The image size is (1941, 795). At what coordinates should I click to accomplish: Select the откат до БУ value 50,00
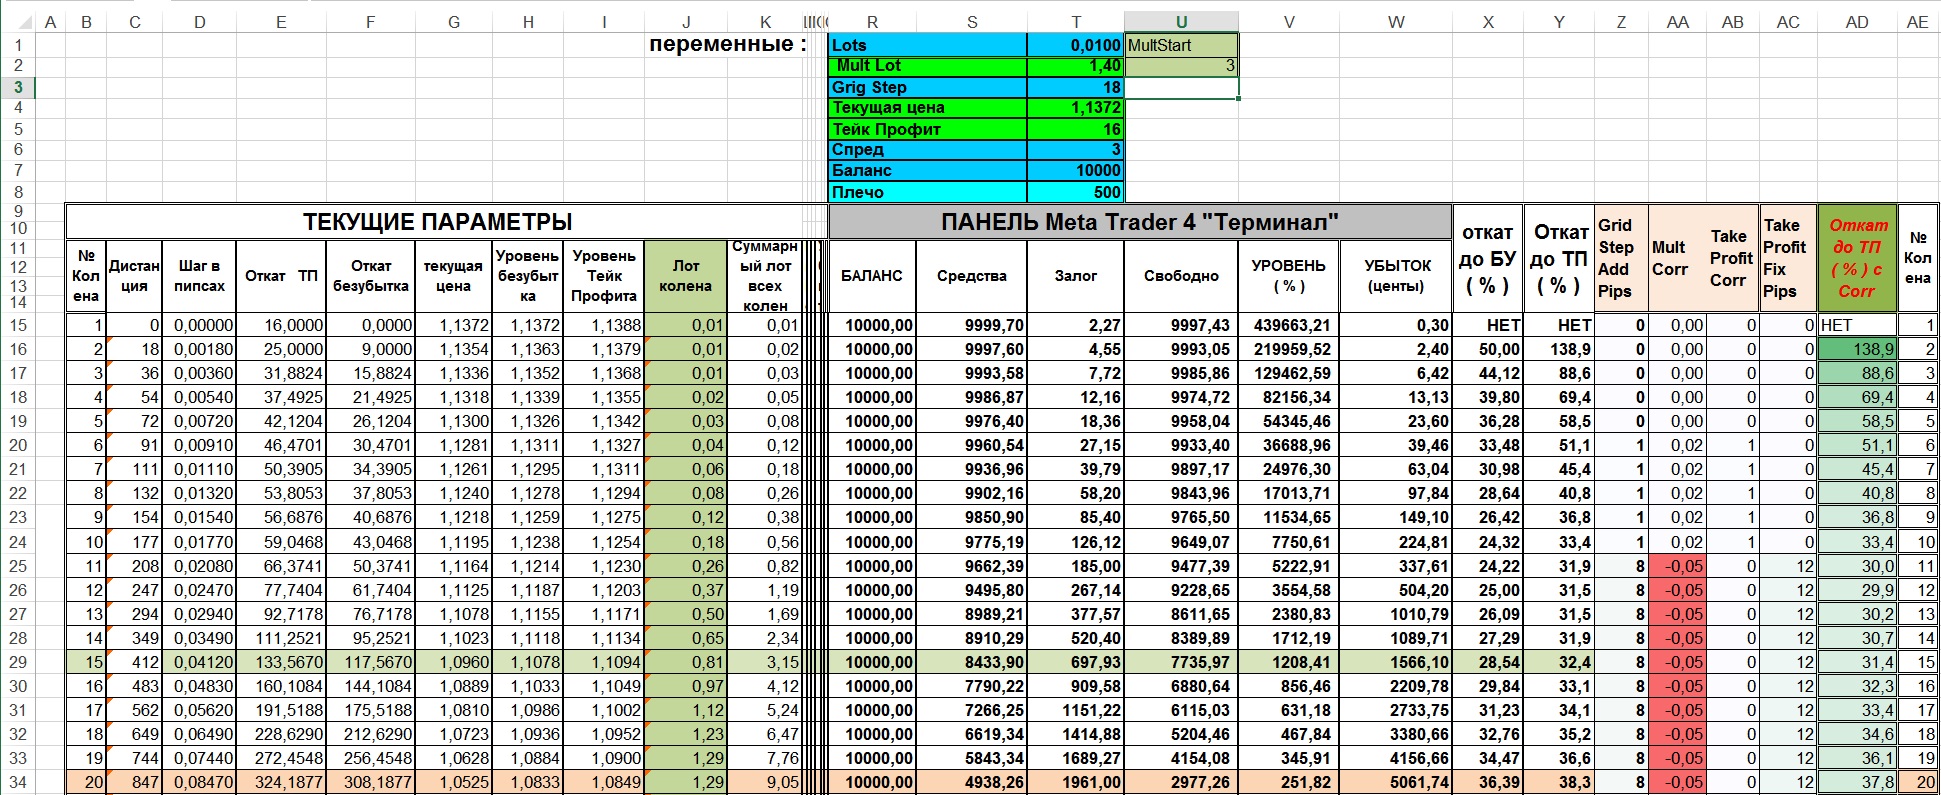pos(1488,349)
